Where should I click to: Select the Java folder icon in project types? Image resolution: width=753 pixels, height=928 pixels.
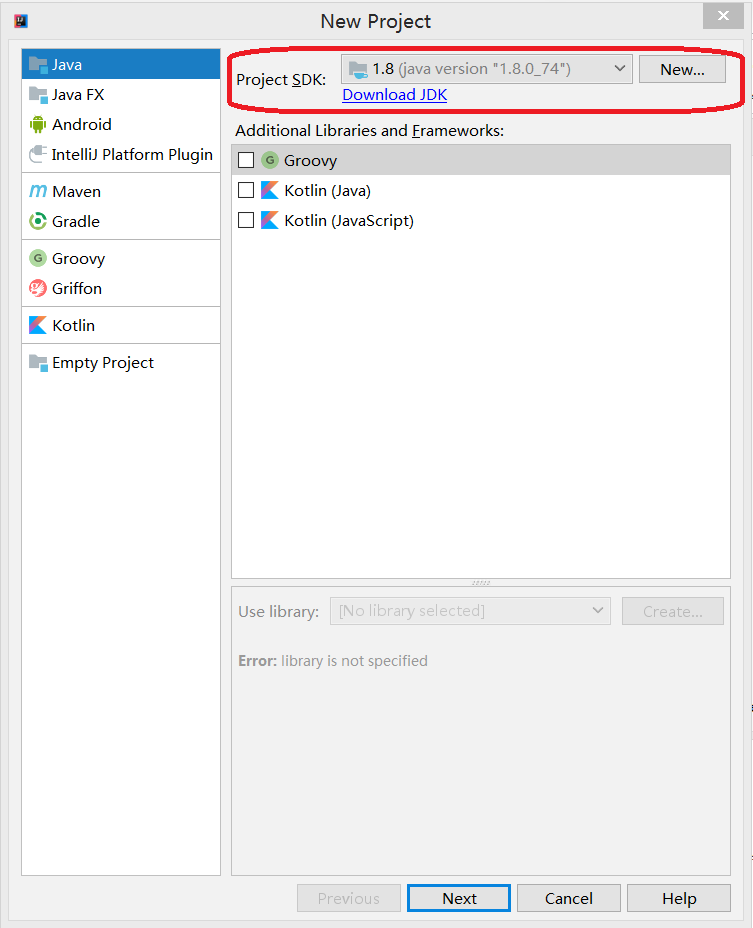point(38,65)
